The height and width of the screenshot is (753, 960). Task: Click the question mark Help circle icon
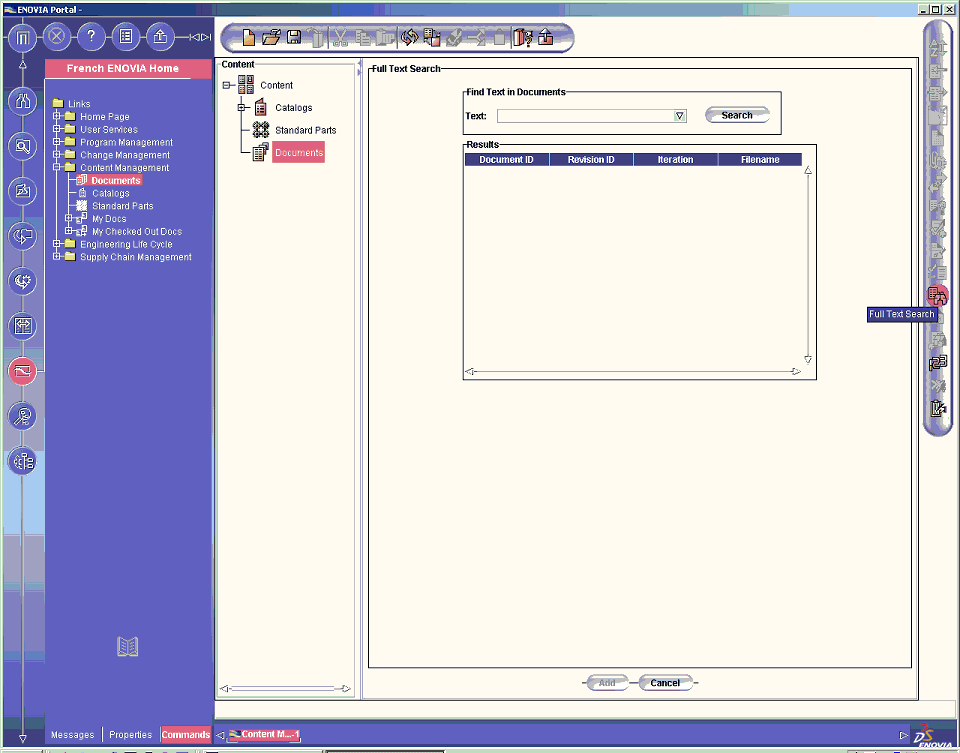(x=91, y=37)
